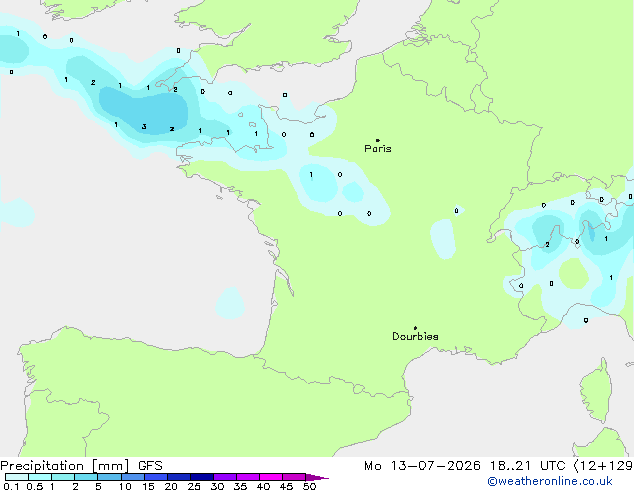Click the 0.5–1 mm legend color swatch
Screen dimensions: 634x490
pos(40,477)
